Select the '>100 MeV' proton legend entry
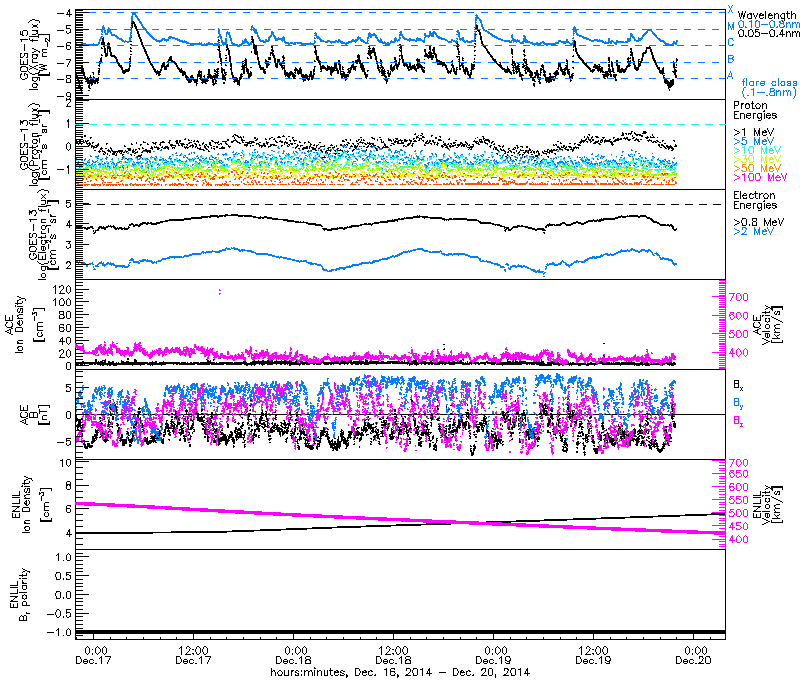This screenshot has height=680, width=800. click(x=760, y=177)
